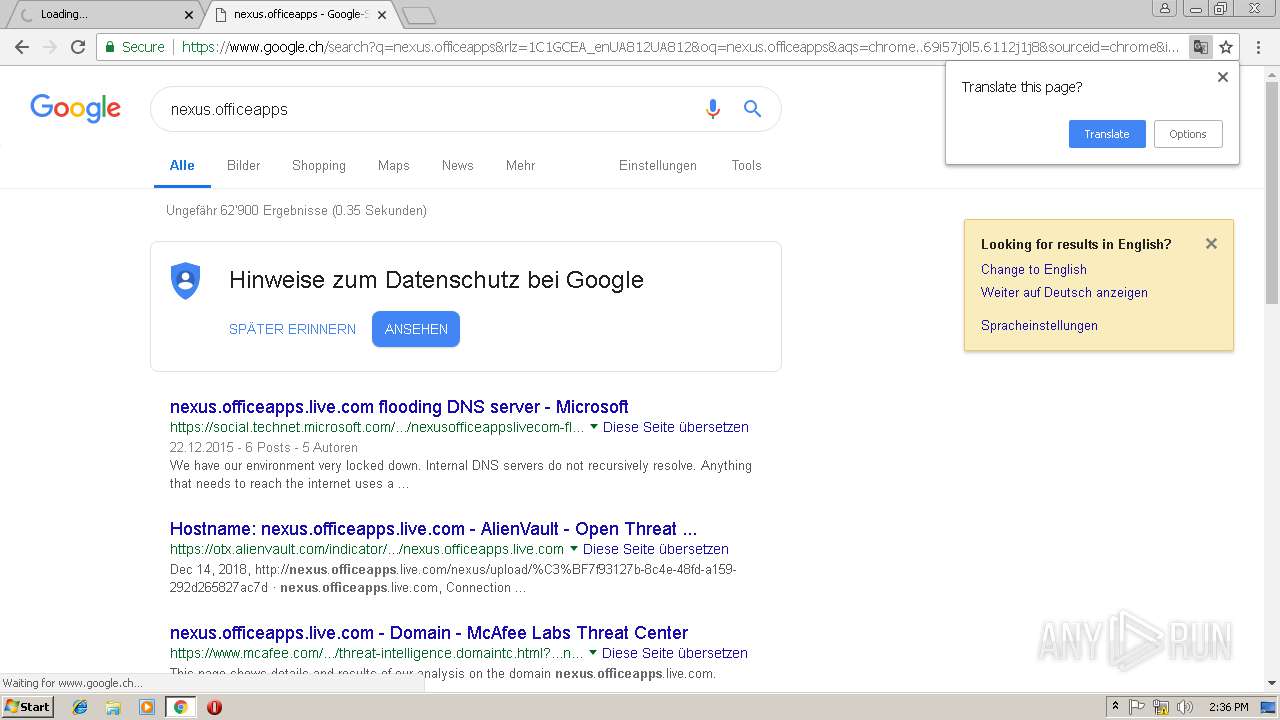Screen dimensions: 1280x720
Task: Start voice search with microphone icon
Action: click(x=712, y=109)
